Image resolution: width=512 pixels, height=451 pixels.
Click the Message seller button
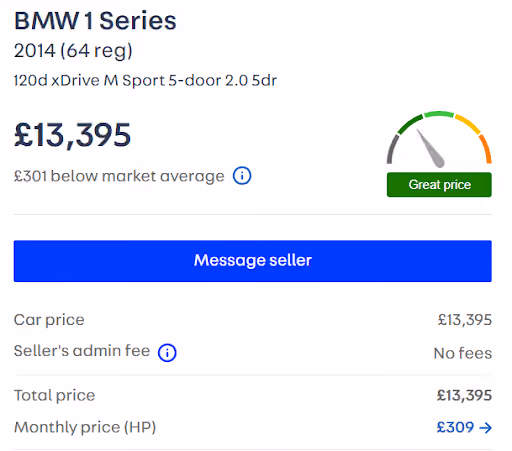[x=253, y=261]
